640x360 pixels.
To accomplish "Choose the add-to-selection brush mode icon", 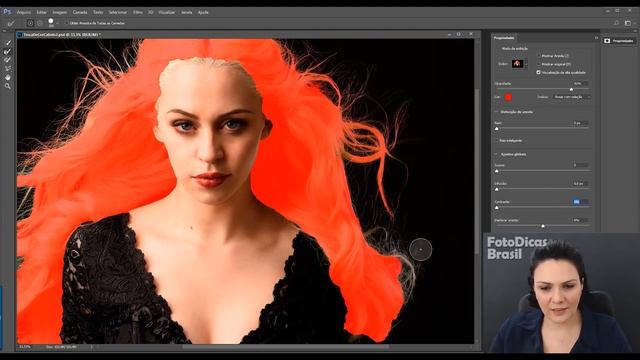I will tap(30, 23).
